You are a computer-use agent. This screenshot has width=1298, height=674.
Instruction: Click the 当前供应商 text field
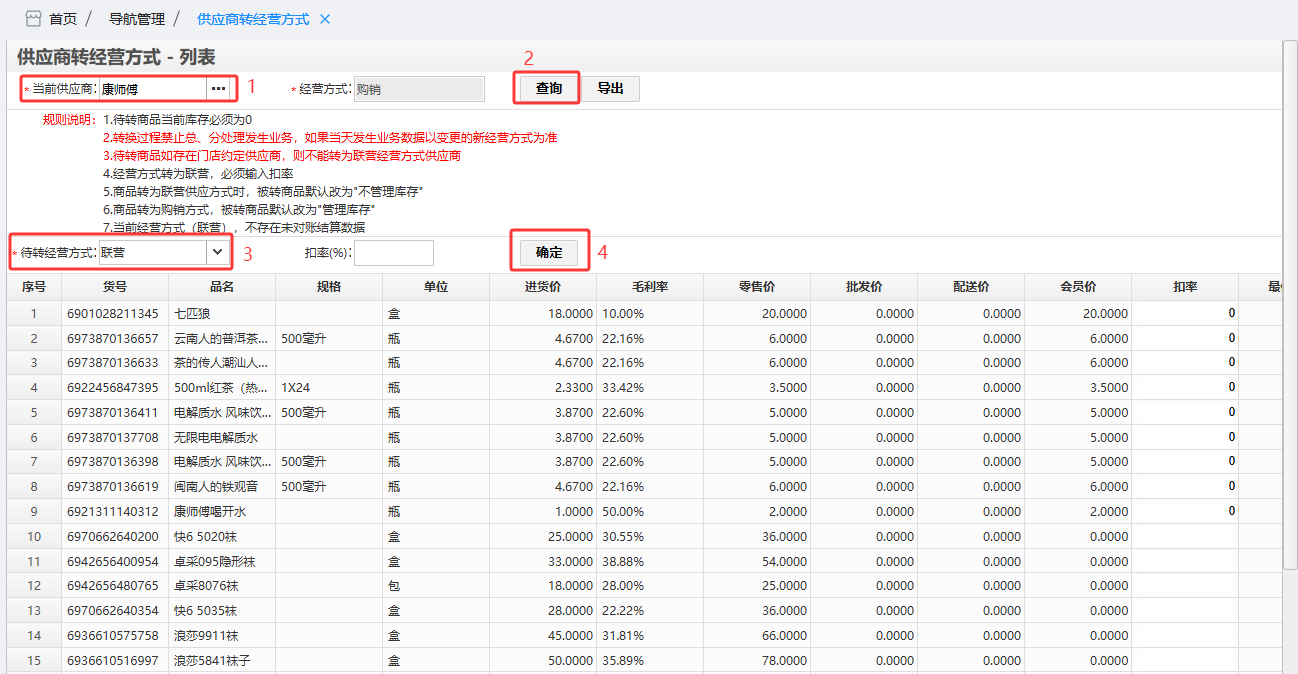(152, 89)
